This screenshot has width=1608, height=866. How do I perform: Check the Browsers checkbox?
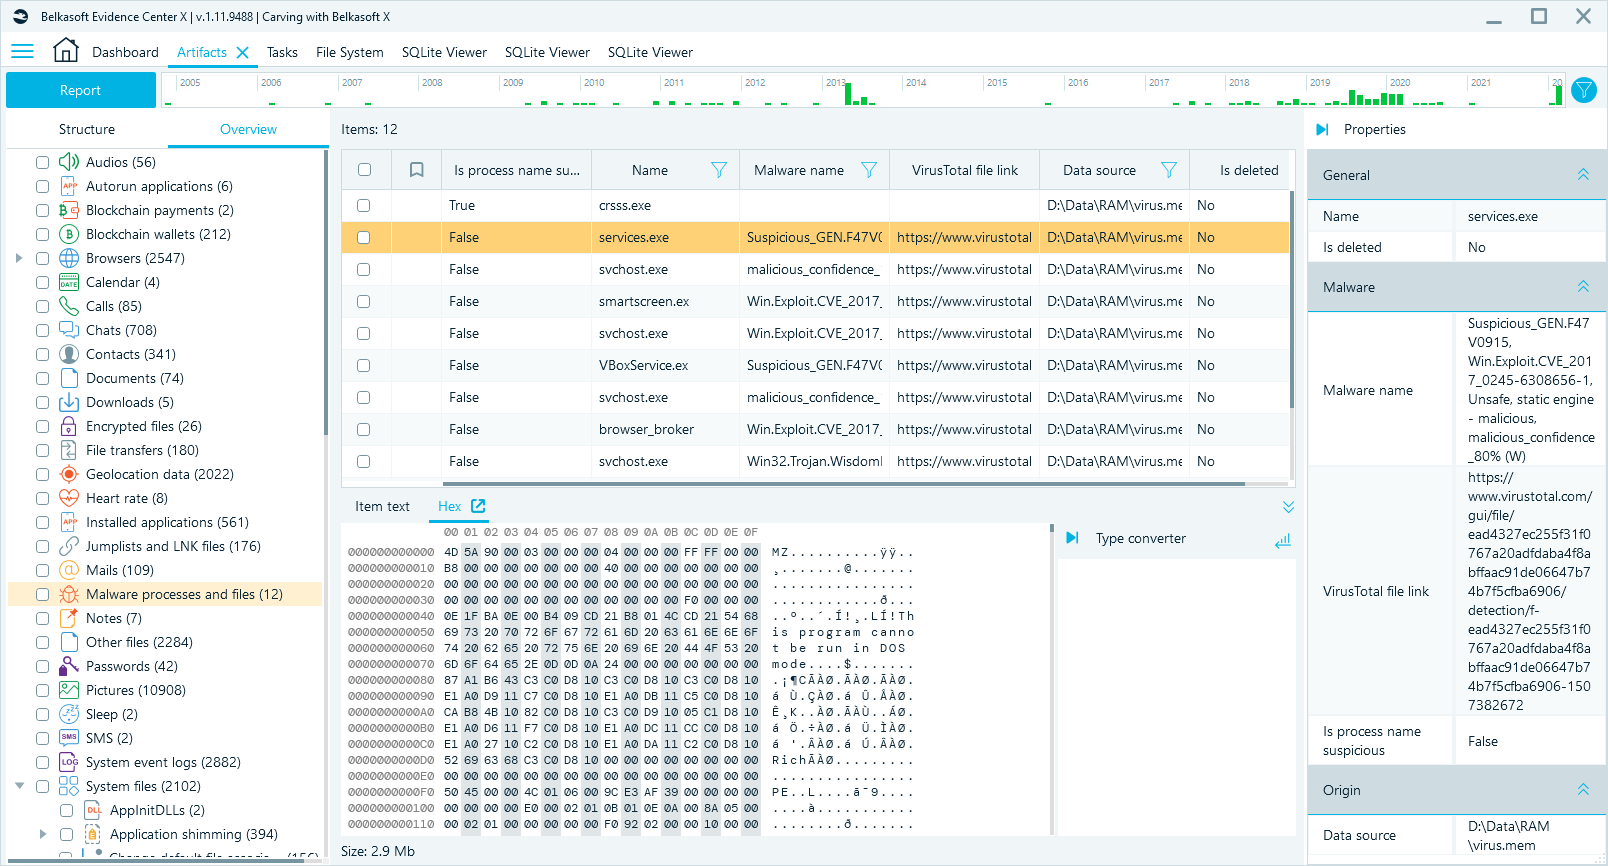(x=42, y=258)
